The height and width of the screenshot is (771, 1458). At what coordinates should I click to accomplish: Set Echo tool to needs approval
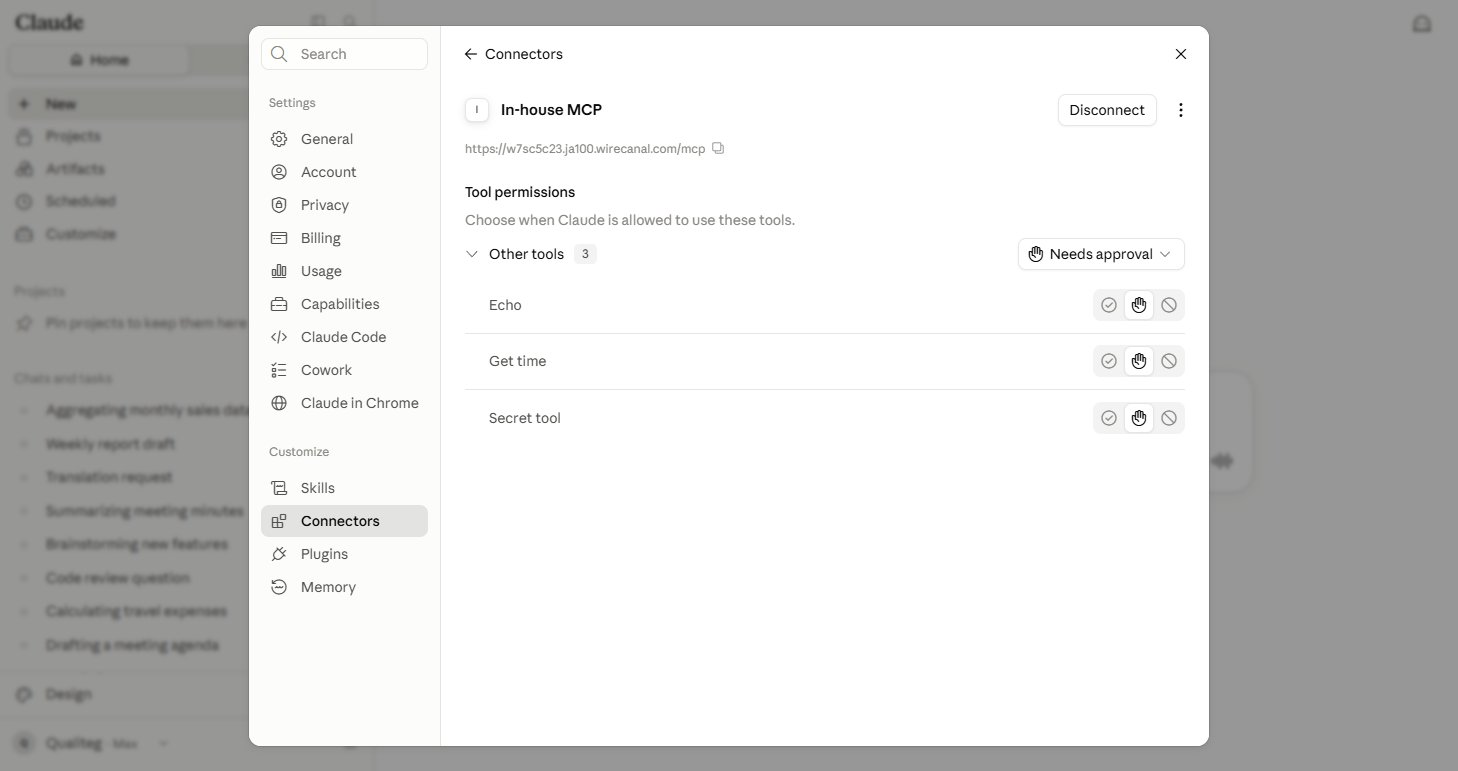(1139, 305)
